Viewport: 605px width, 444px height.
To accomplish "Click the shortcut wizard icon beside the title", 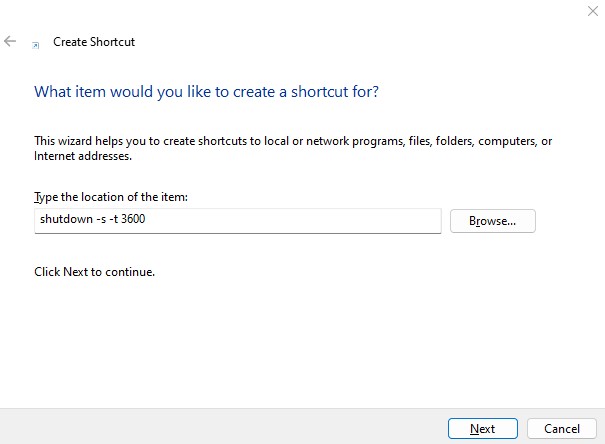I will (x=35, y=46).
